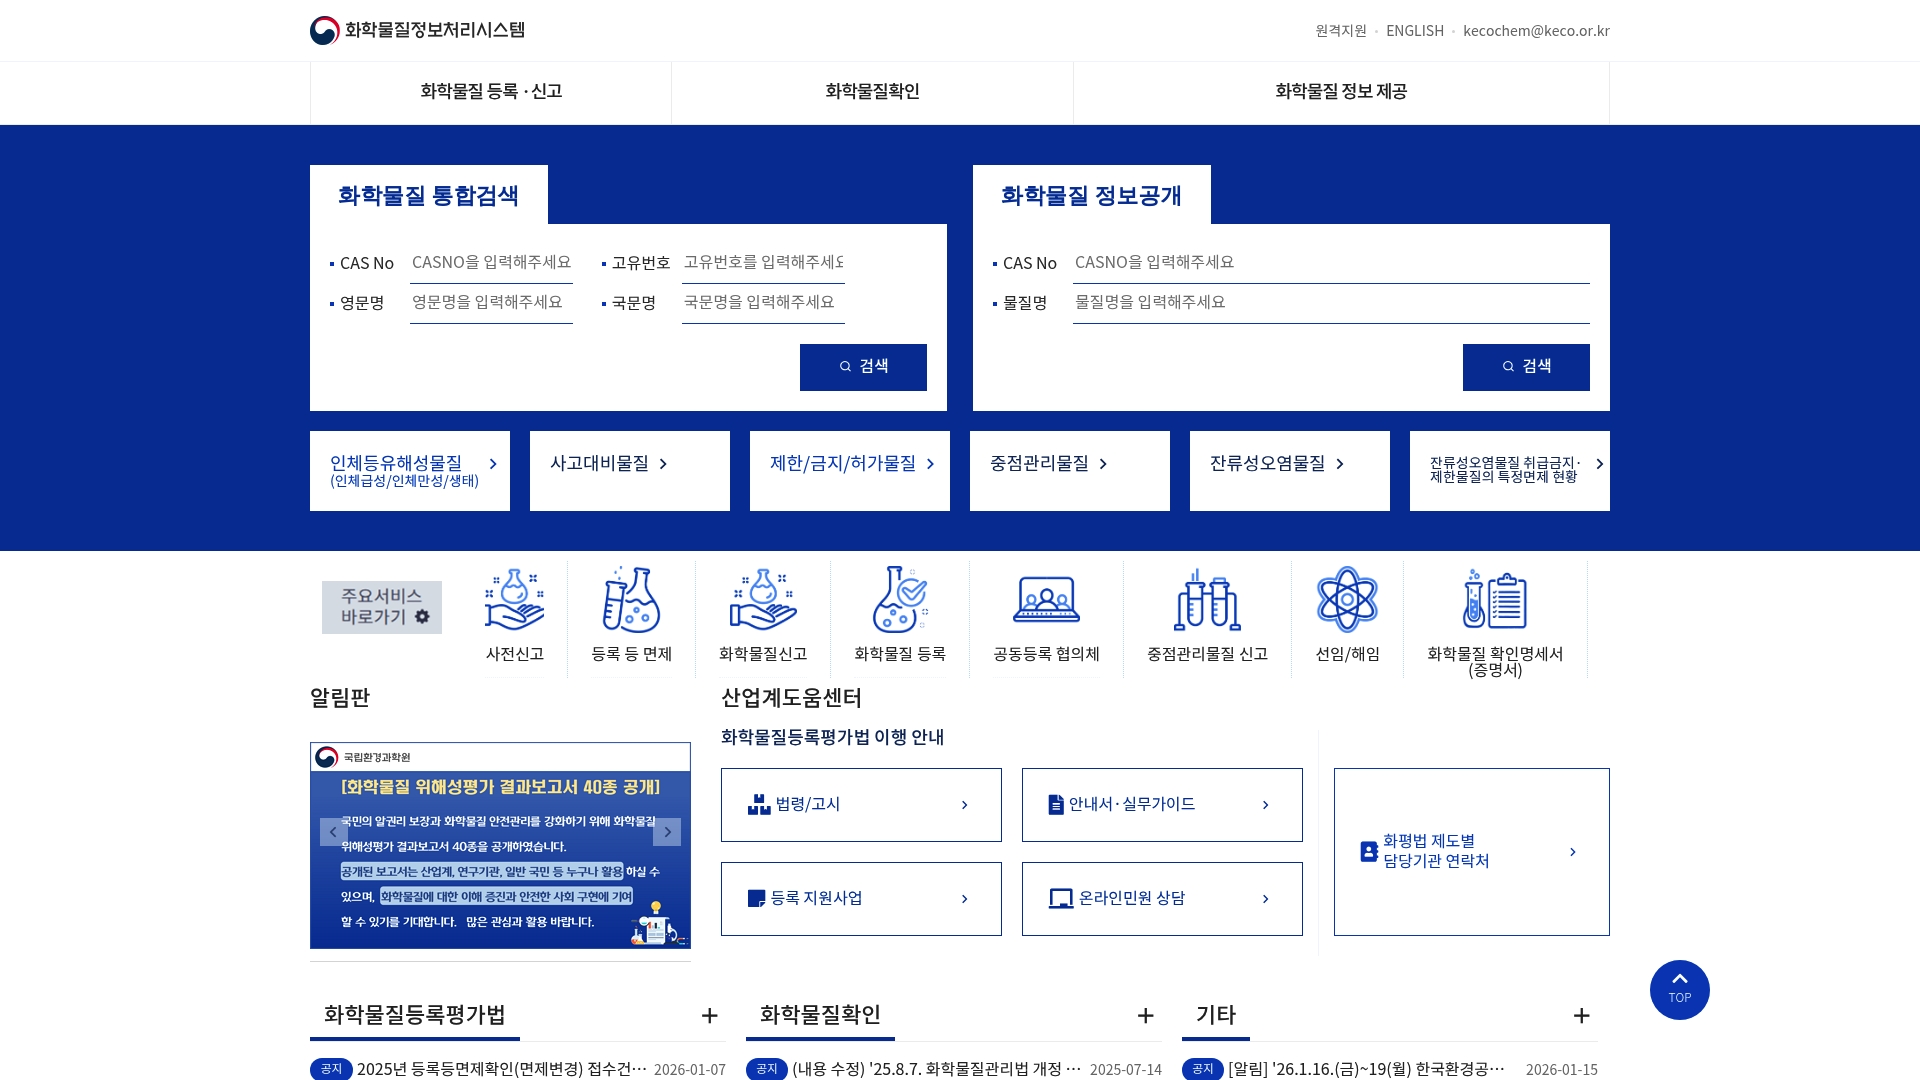This screenshot has height=1080, width=1920.
Task: Open the 화학물질 정보 제공 menu
Action: (x=1339, y=92)
